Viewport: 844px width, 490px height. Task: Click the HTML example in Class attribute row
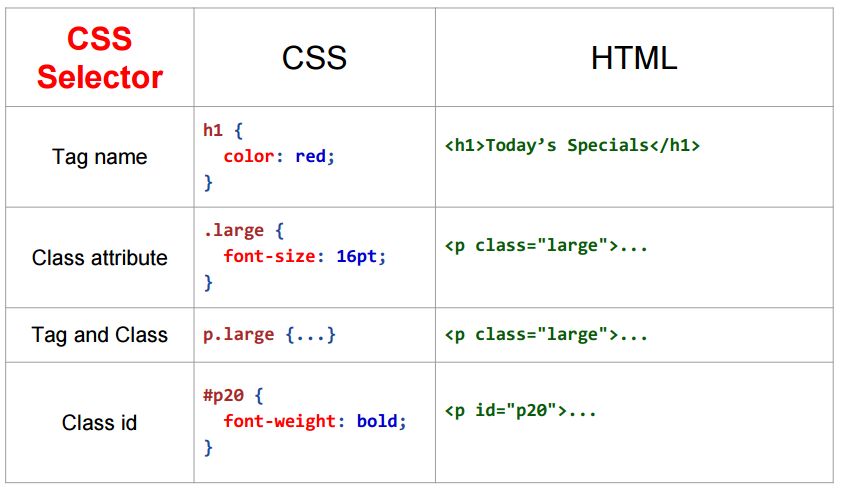click(x=546, y=246)
